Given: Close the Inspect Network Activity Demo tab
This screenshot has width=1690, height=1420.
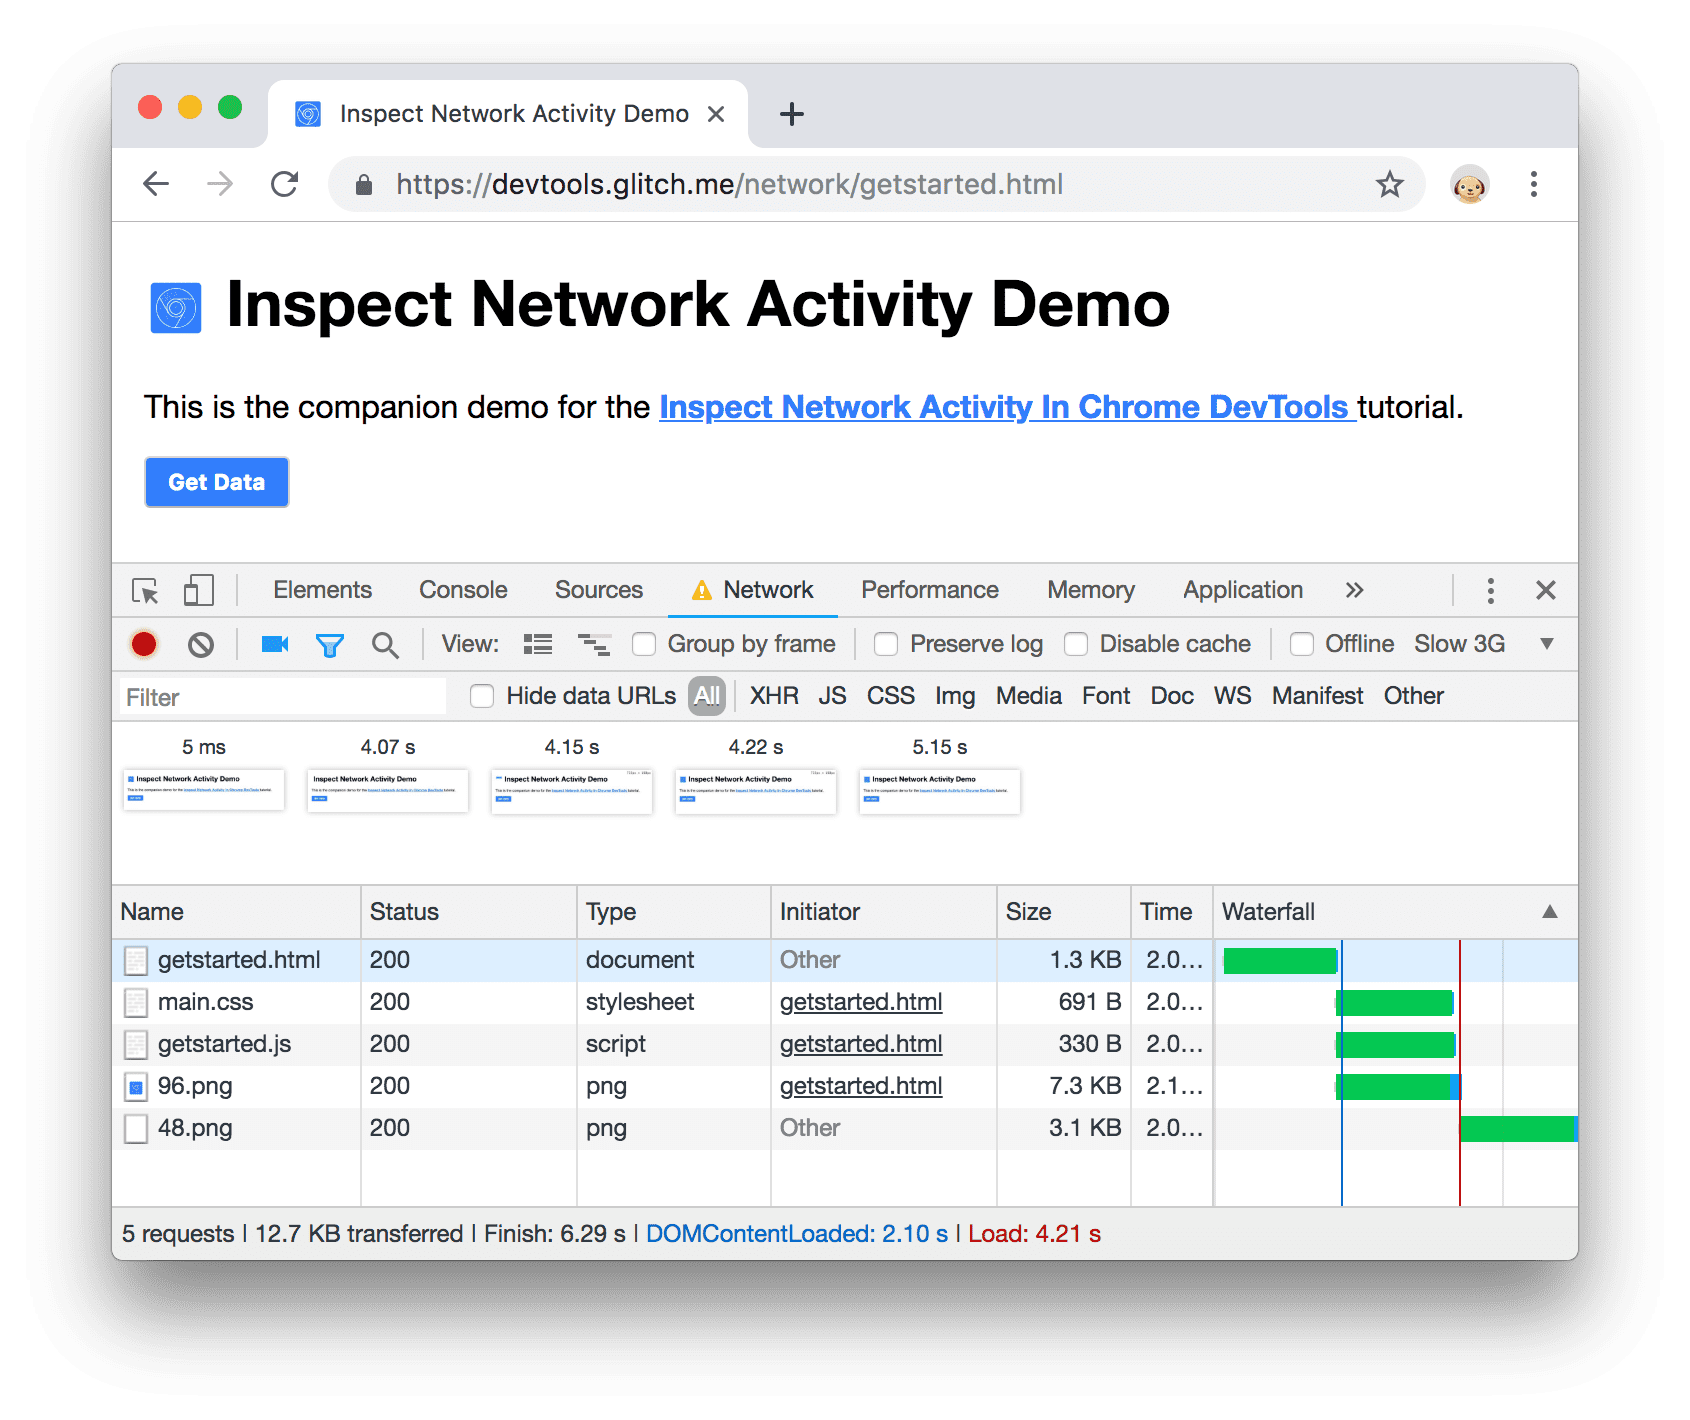Looking at the screenshot, I should tap(716, 114).
